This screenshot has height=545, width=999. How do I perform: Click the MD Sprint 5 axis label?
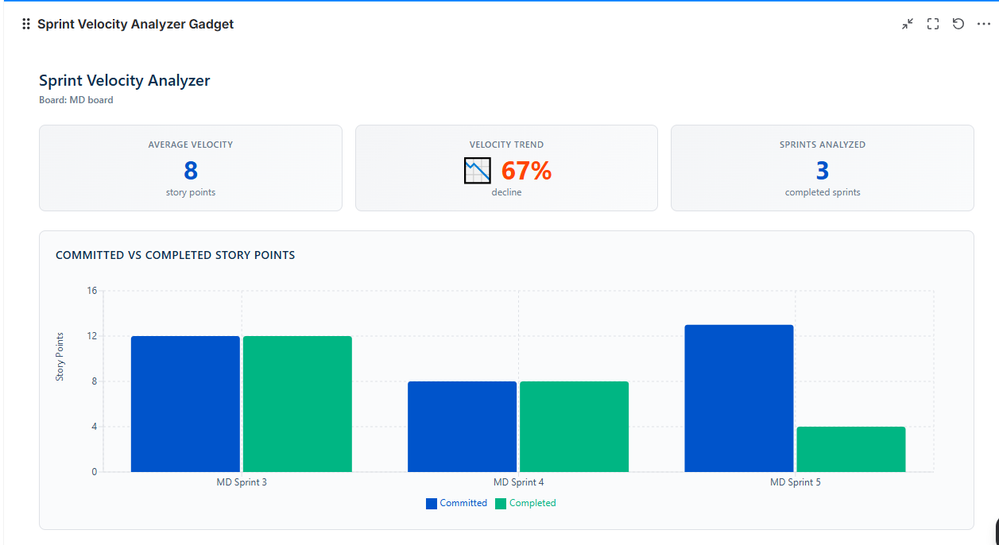coord(795,483)
